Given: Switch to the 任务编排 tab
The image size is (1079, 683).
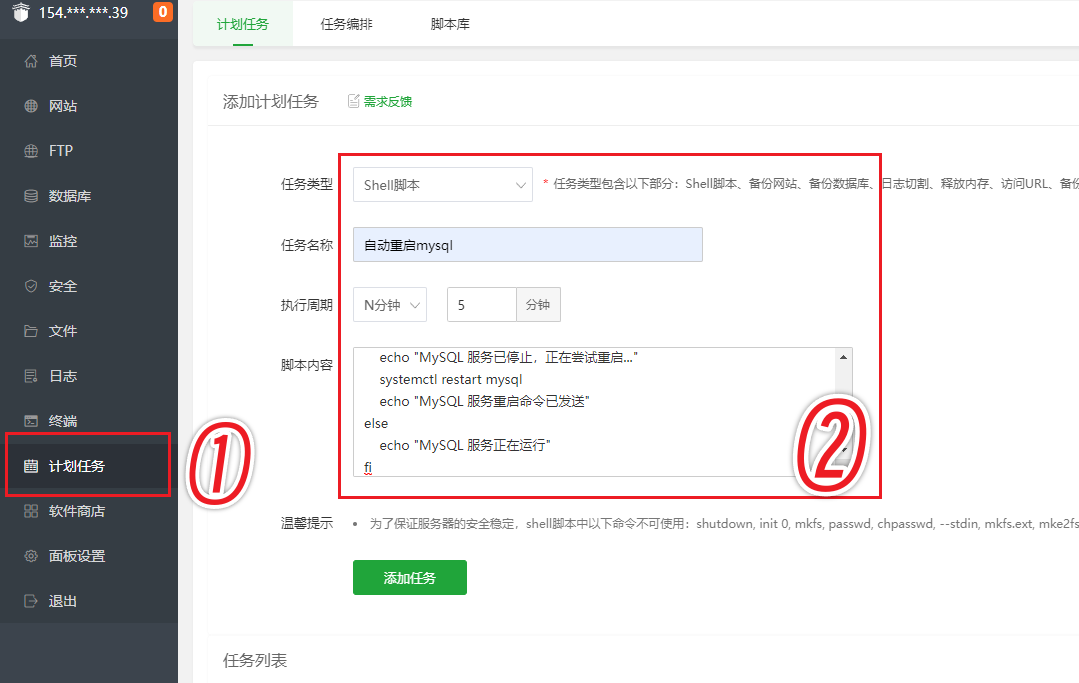Looking at the screenshot, I should tap(346, 24).
